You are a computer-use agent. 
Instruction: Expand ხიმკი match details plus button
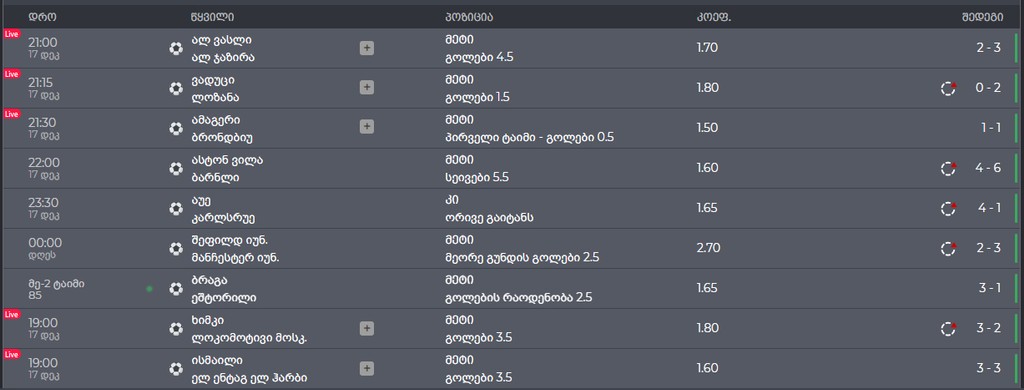(x=367, y=328)
